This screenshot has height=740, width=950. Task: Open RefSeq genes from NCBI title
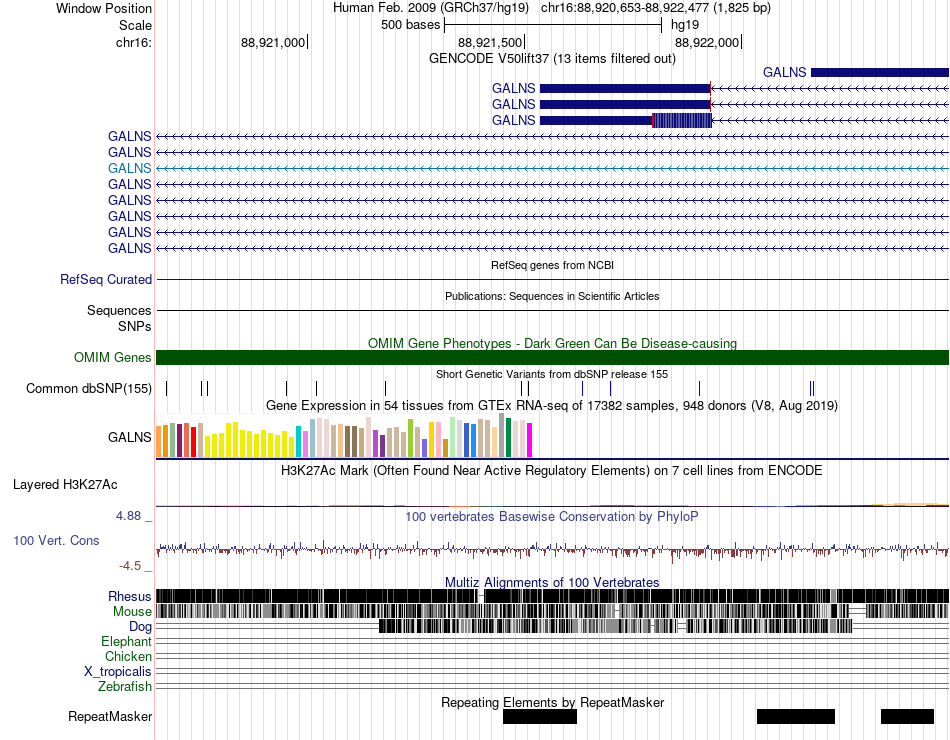click(x=552, y=265)
